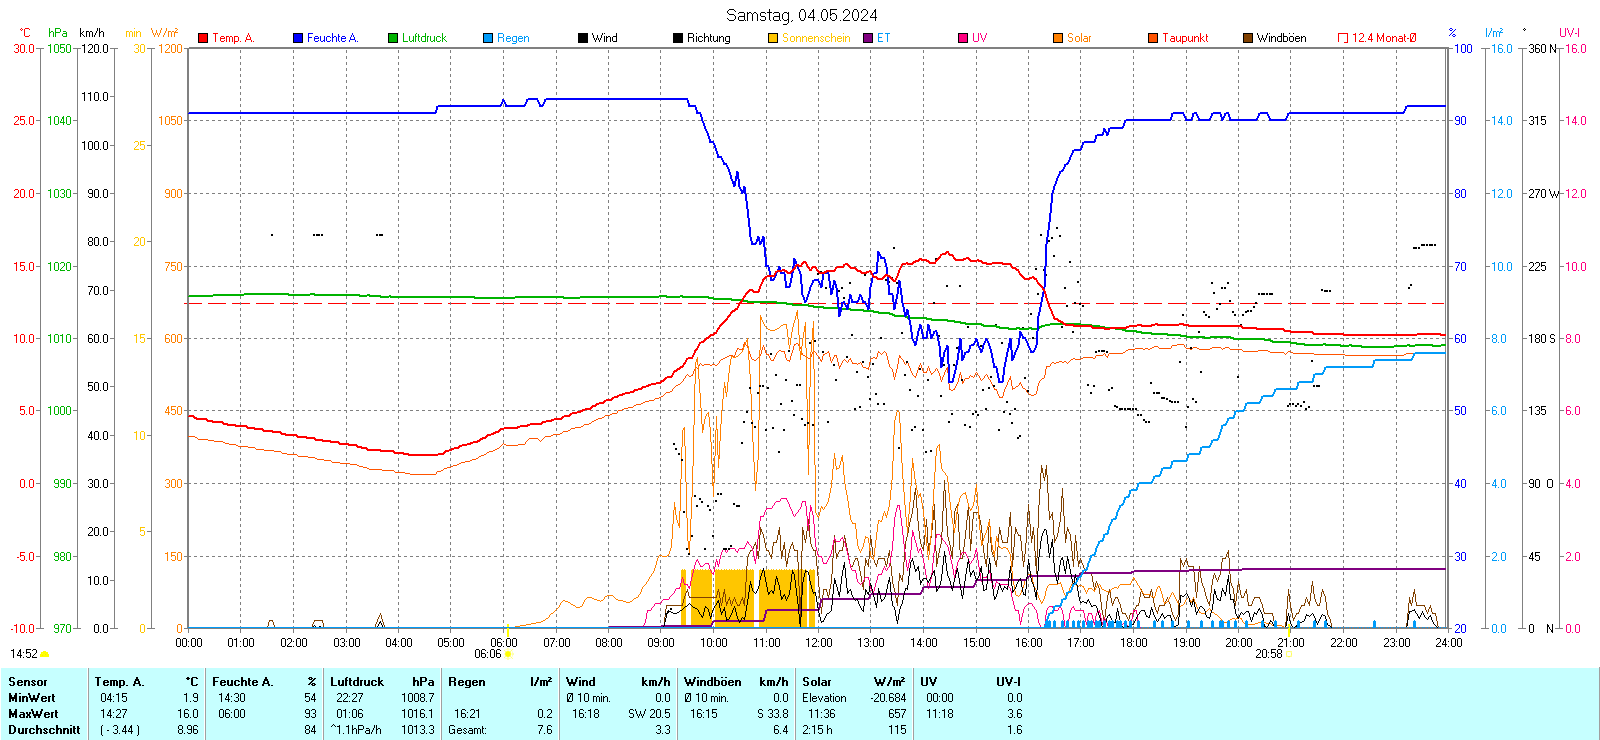The height and width of the screenshot is (740, 1600).
Task: Click the sun icon beside 14:52
Action: [x=44, y=654]
